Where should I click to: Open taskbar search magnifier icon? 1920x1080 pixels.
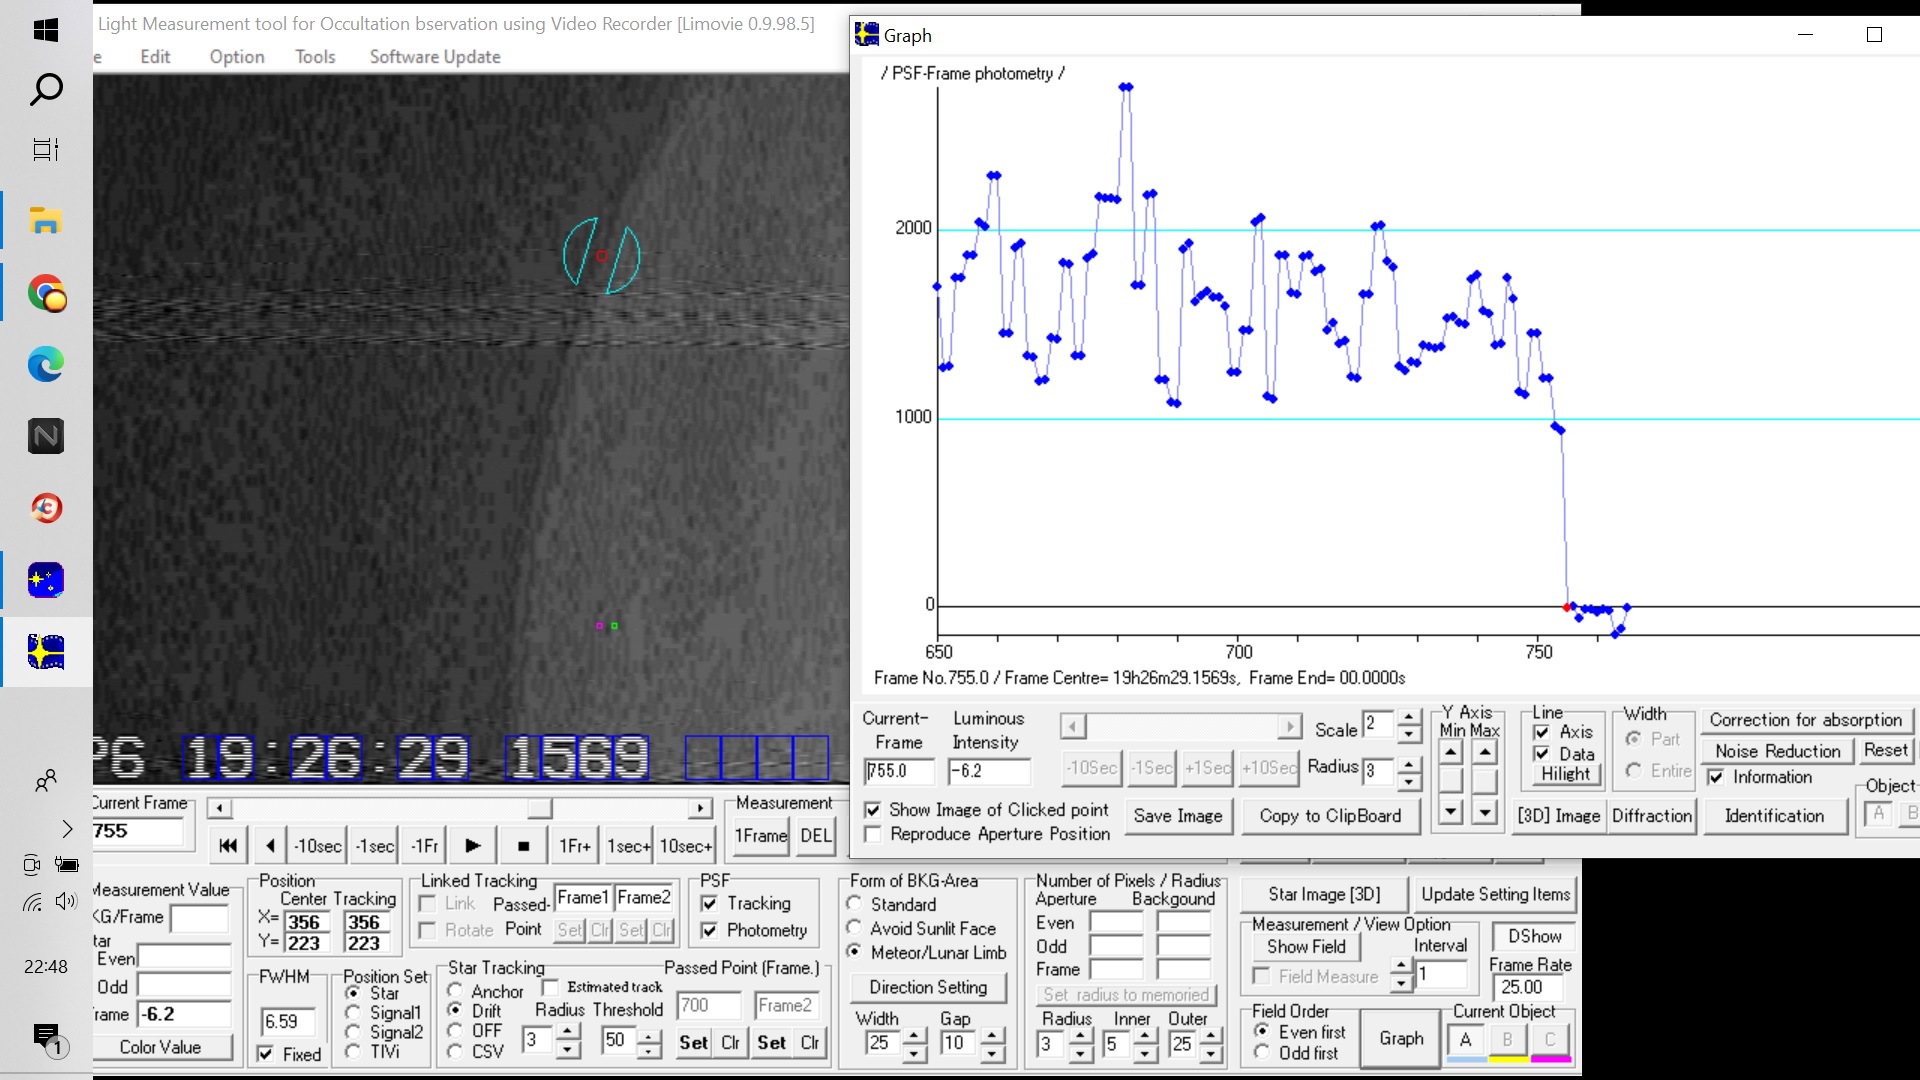pyautogui.click(x=46, y=90)
